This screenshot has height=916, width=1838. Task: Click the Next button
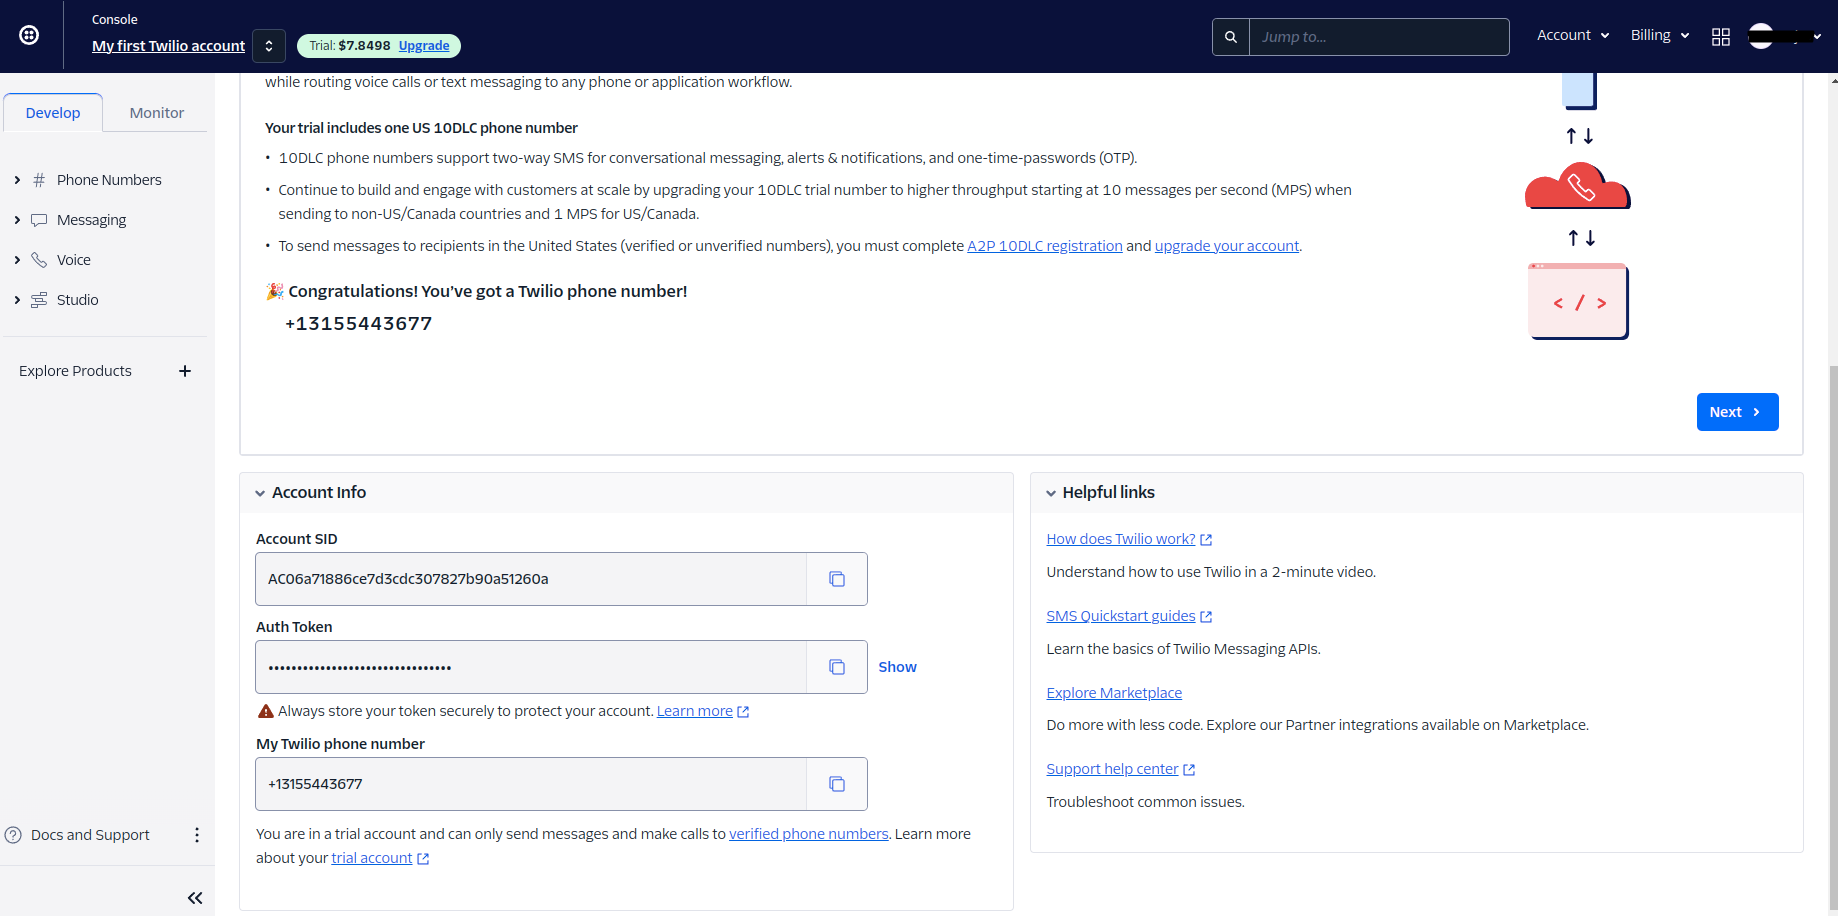(1737, 412)
